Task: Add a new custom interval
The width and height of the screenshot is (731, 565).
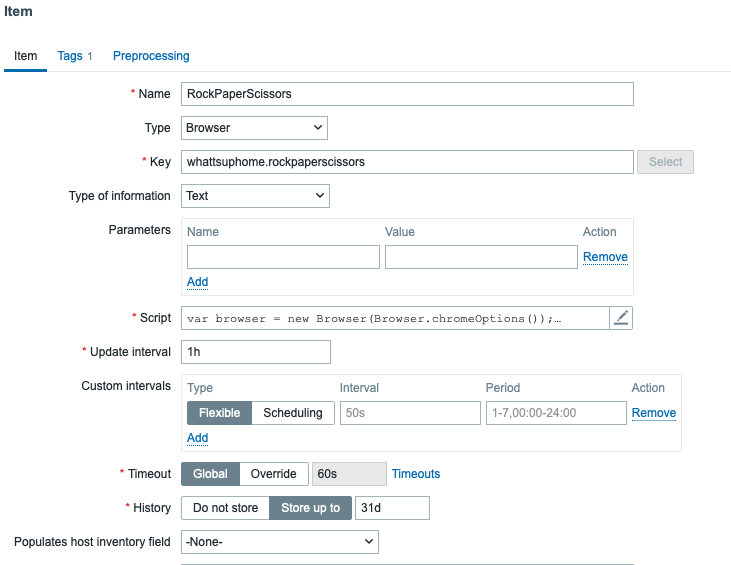Action: click(198, 438)
